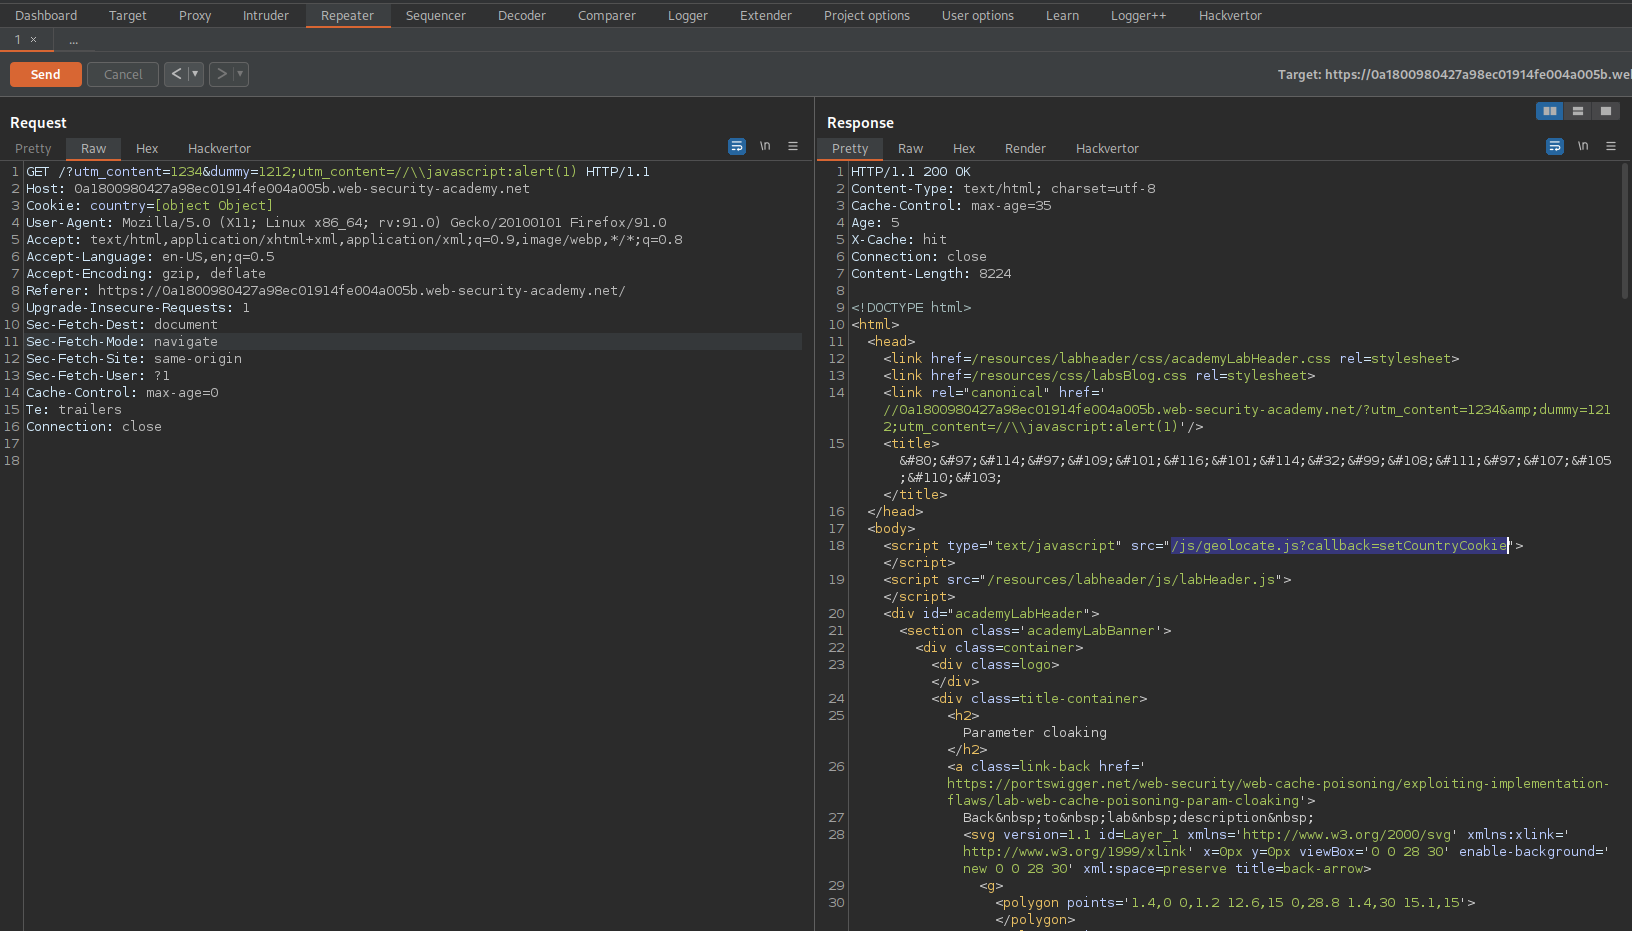Screen dimensions: 1632x931
Task: Click the X-Cache: hit response header
Action: [899, 239]
